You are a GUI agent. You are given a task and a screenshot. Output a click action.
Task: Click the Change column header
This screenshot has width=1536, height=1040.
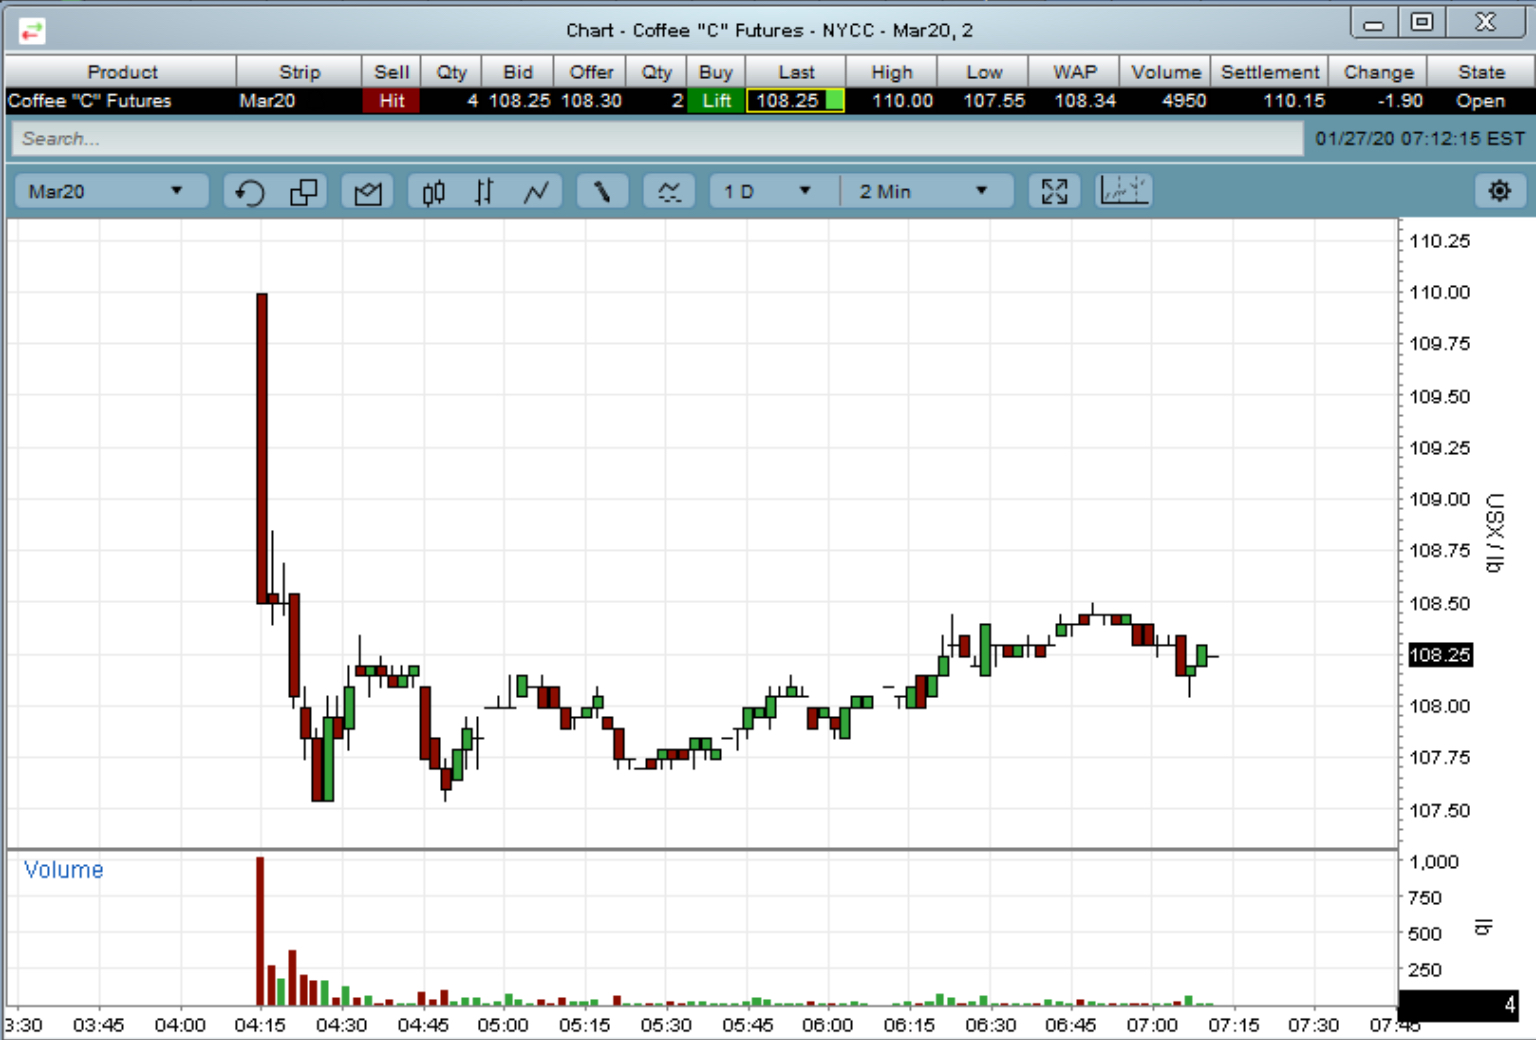pyautogui.click(x=1379, y=72)
